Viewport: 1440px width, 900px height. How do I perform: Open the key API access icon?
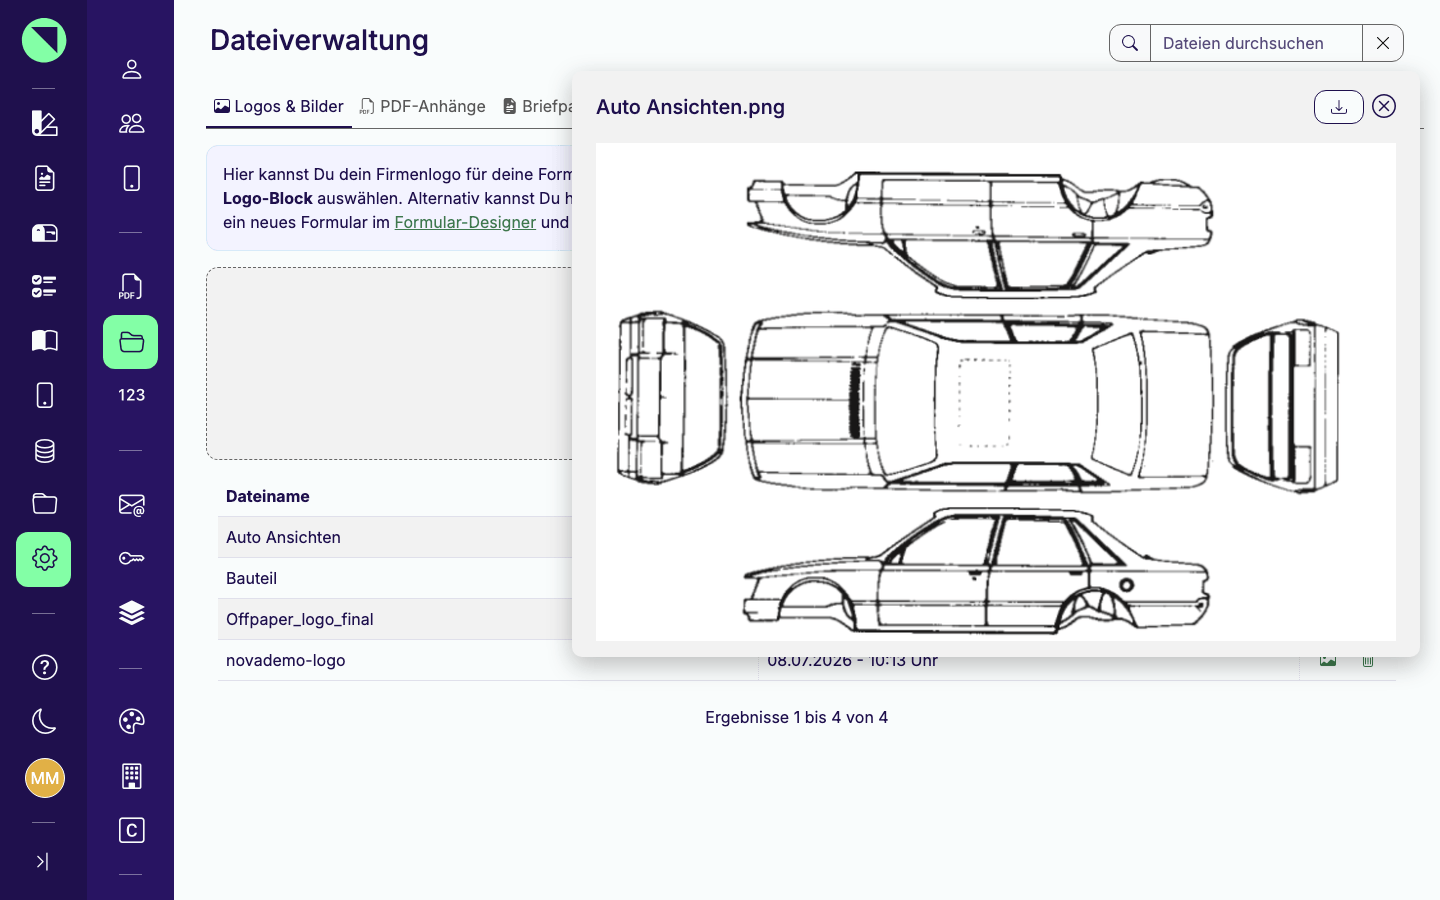click(x=131, y=558)
